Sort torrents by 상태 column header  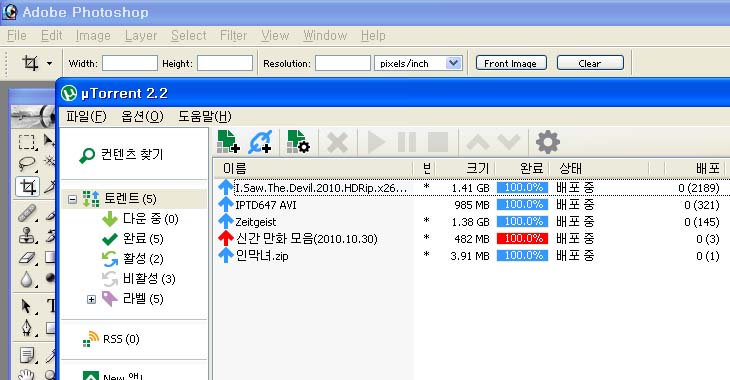click(x=599, y=169)
